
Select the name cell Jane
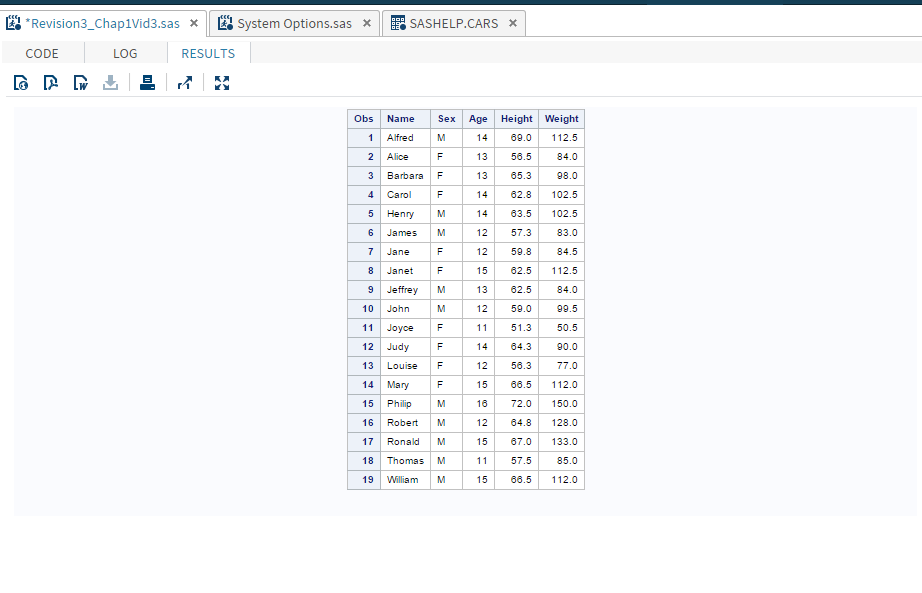click(406, 252)
